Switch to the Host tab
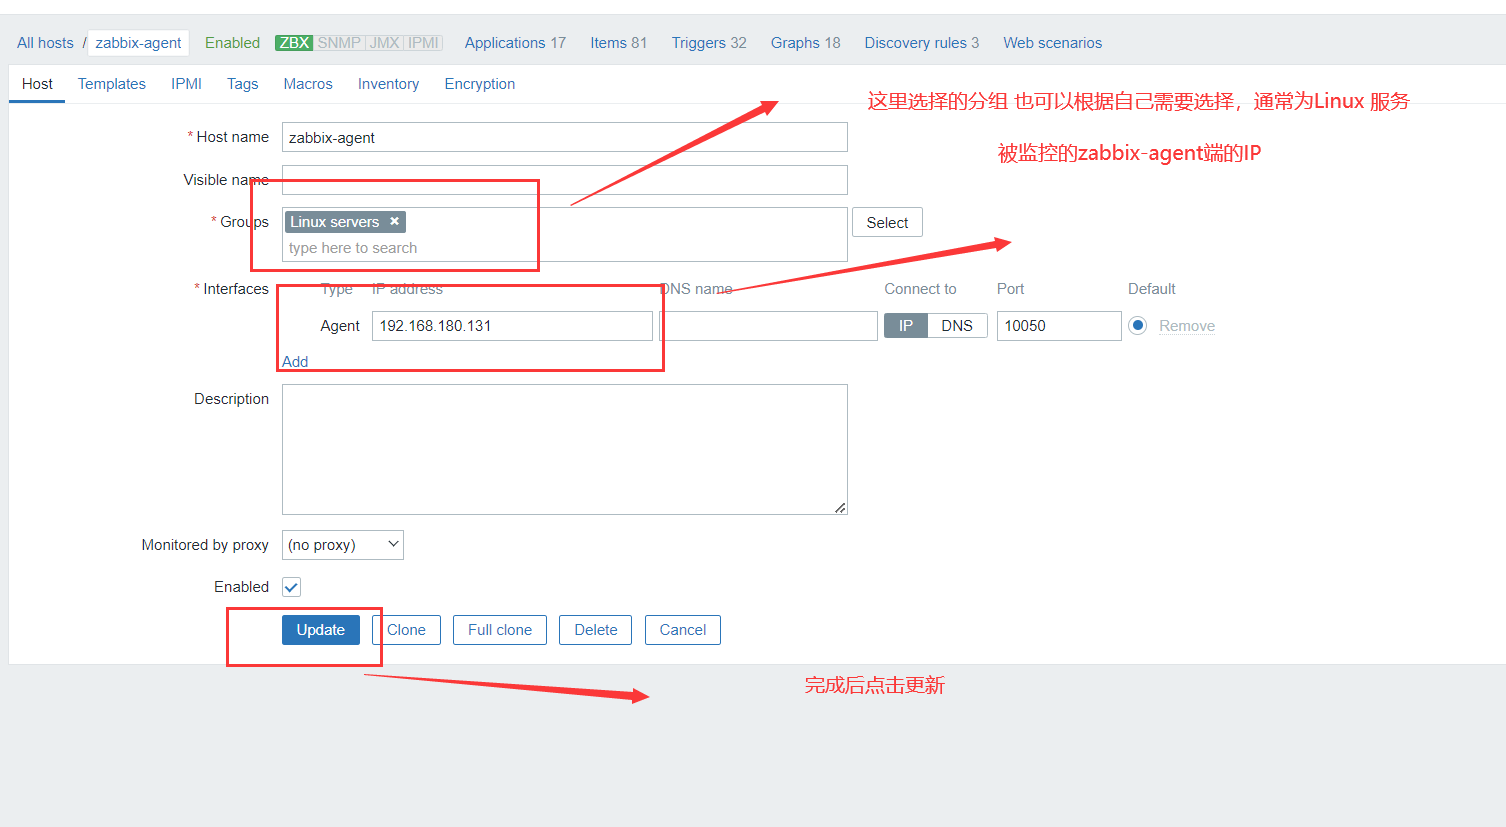Screen dimensions: 1506x827 coord(37,84)
